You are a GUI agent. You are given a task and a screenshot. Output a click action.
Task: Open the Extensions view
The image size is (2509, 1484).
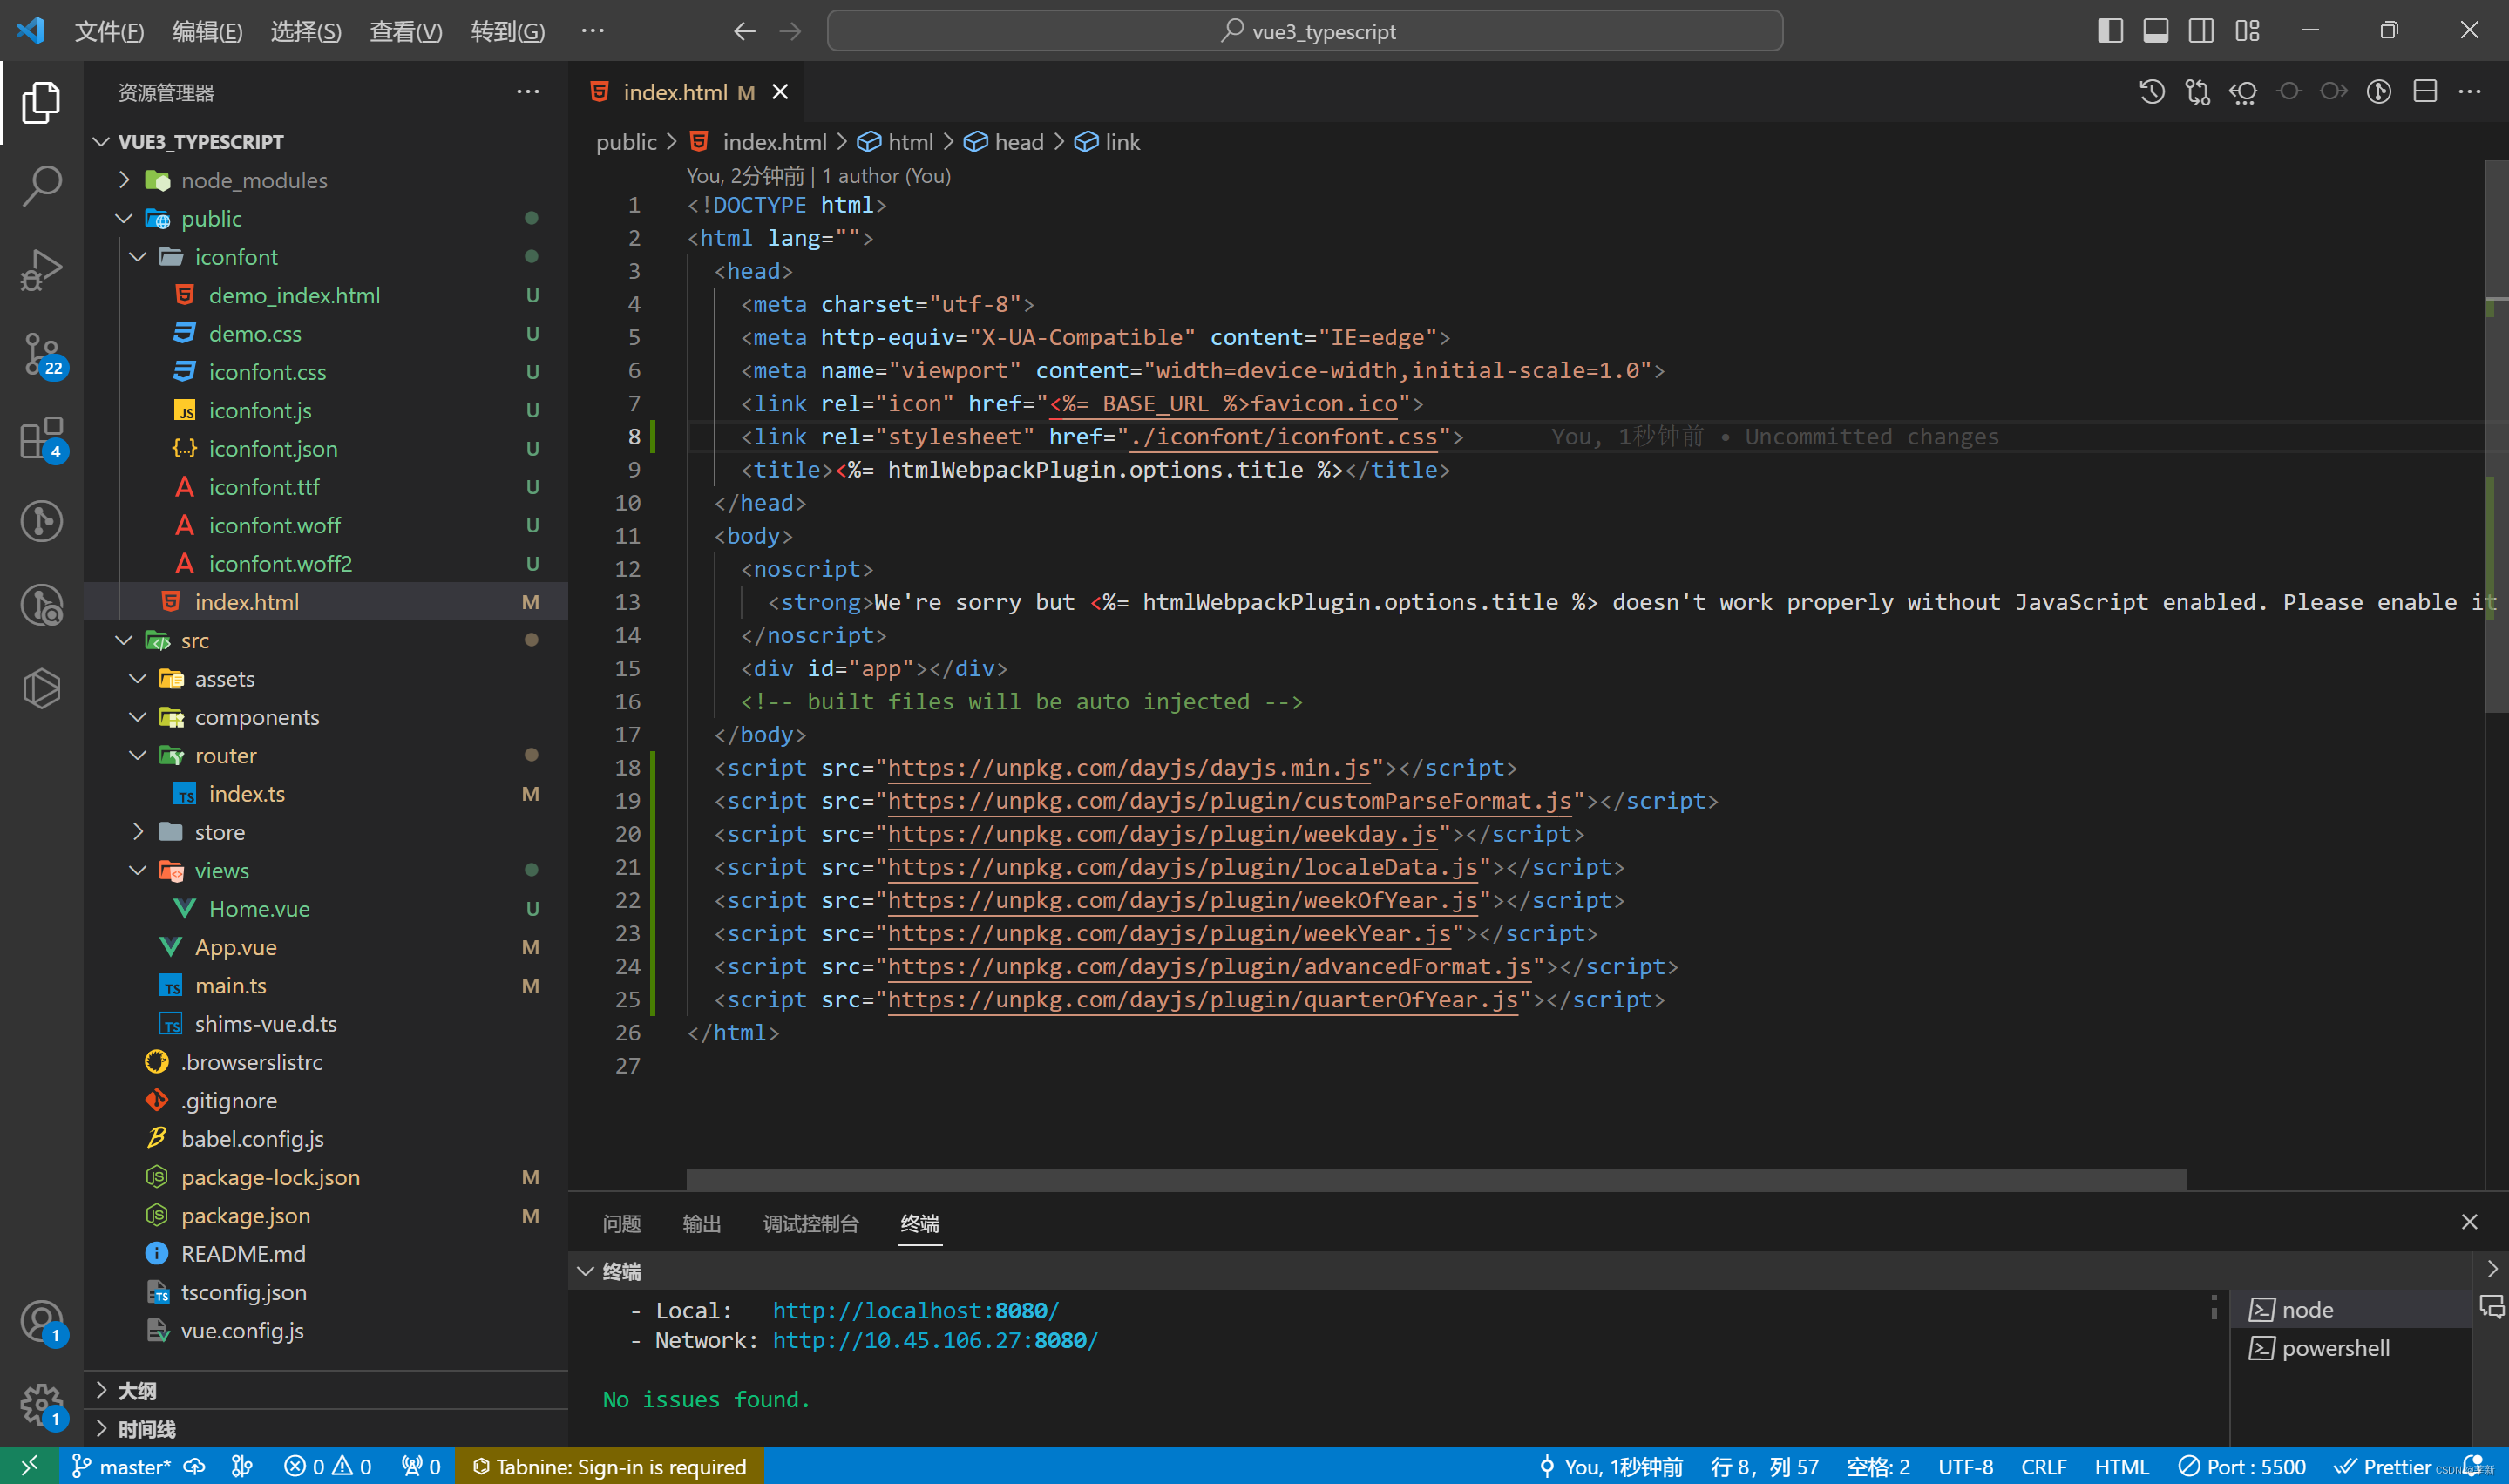click(41, 438)
